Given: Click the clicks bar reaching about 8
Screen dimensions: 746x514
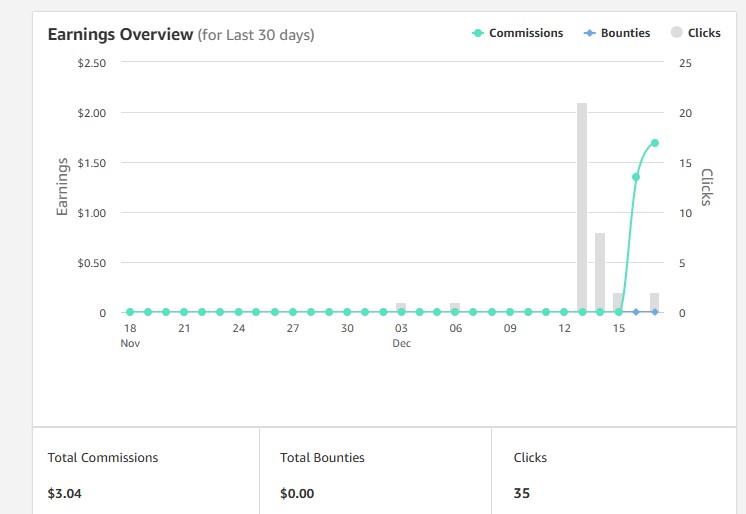Looking at the screenshot, I should click(600, 272).
